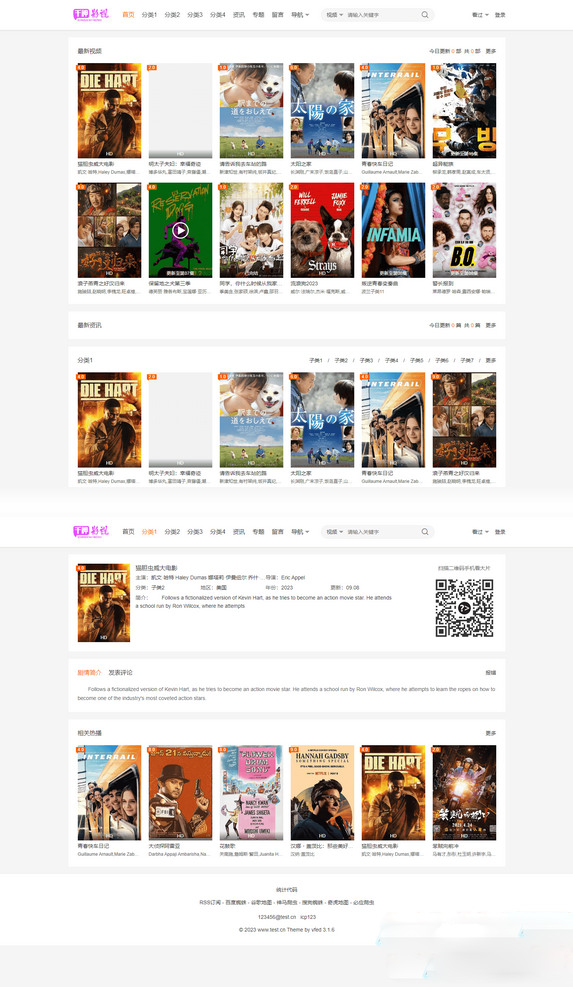Select the 剧情简介 tab
The image size is (573, 987).
(89, 672)
